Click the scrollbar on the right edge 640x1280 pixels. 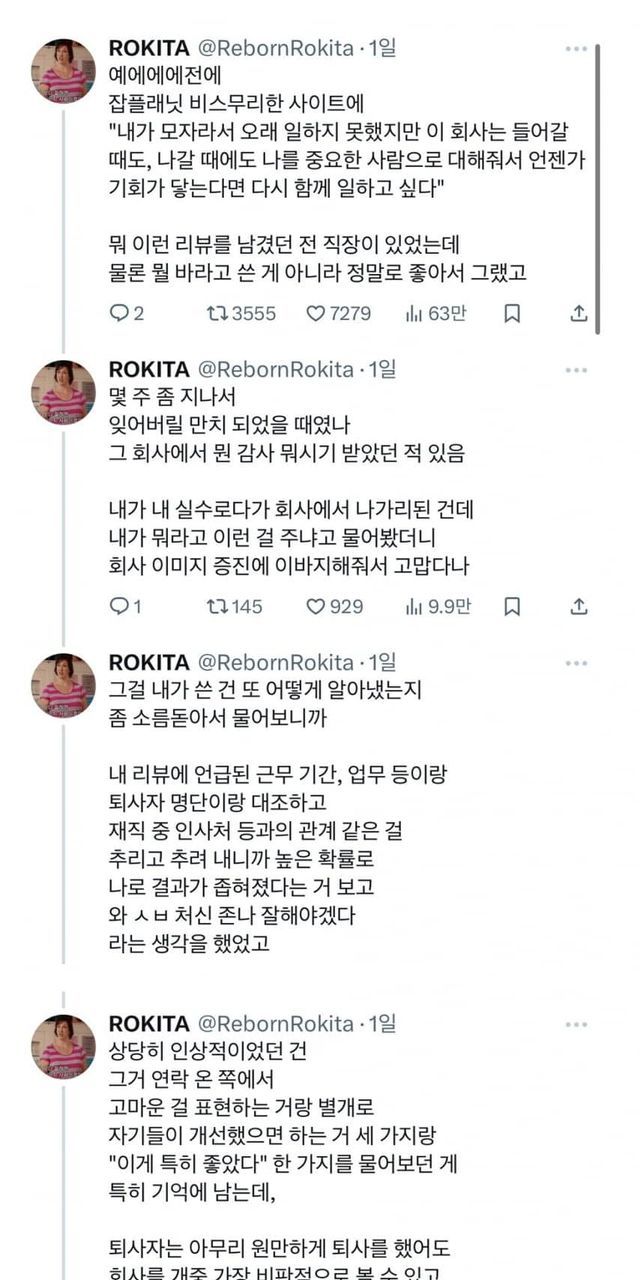pyautogui.click(x=598, y=188)
